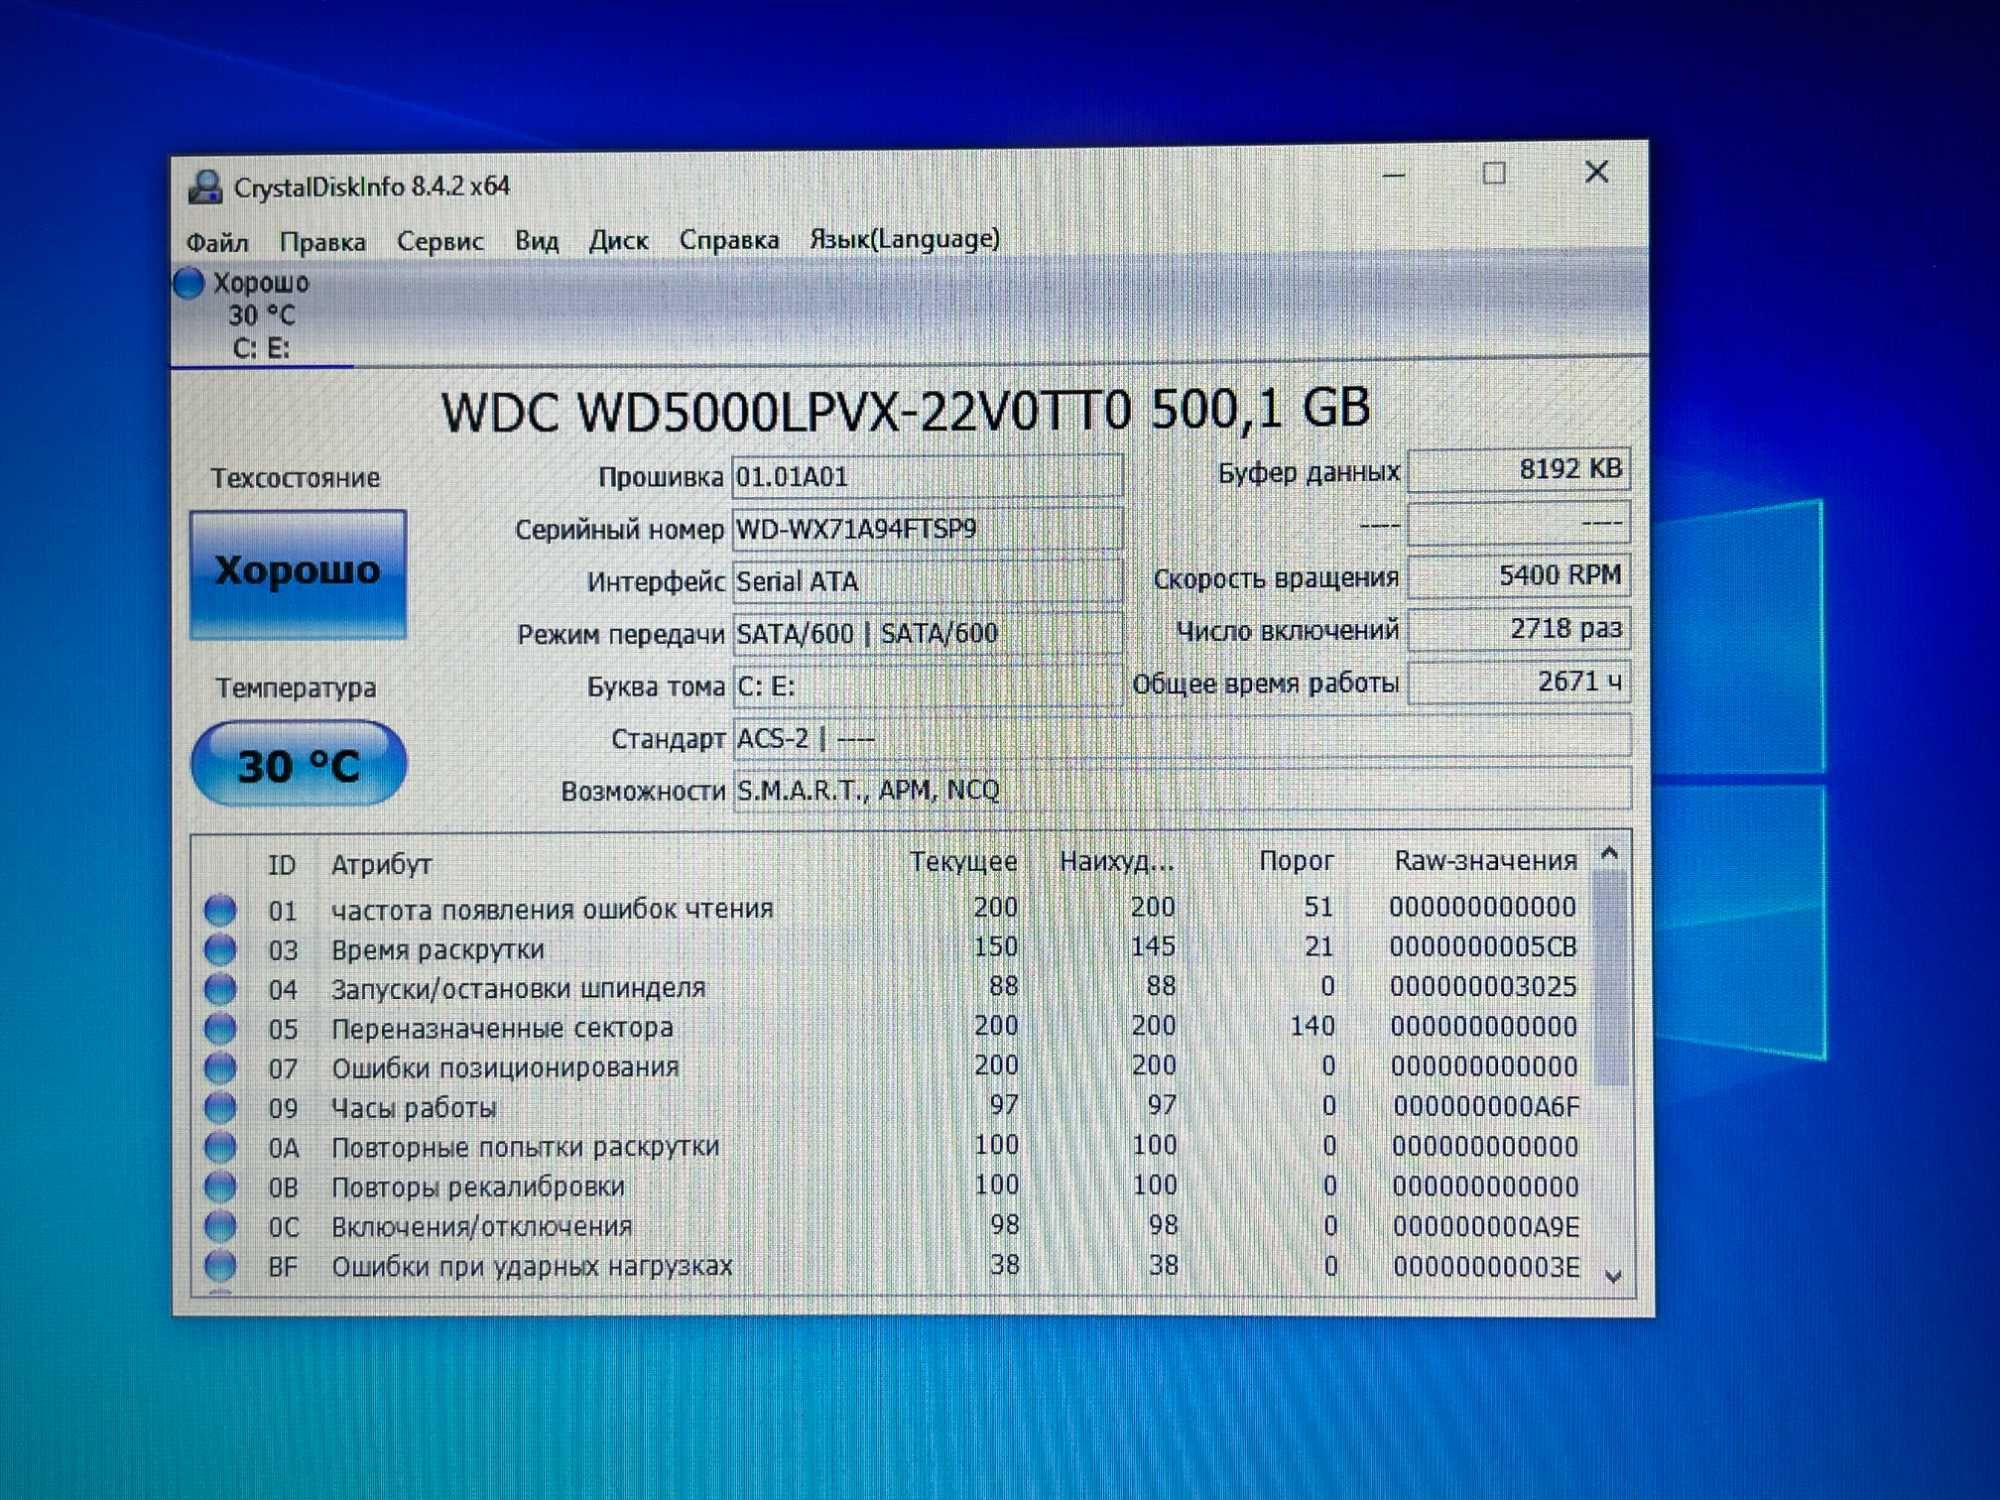Click the 30 °C temperature button
This screenshot has width=2000, height=1500.
pyautogui.click(x=298, y=764)
